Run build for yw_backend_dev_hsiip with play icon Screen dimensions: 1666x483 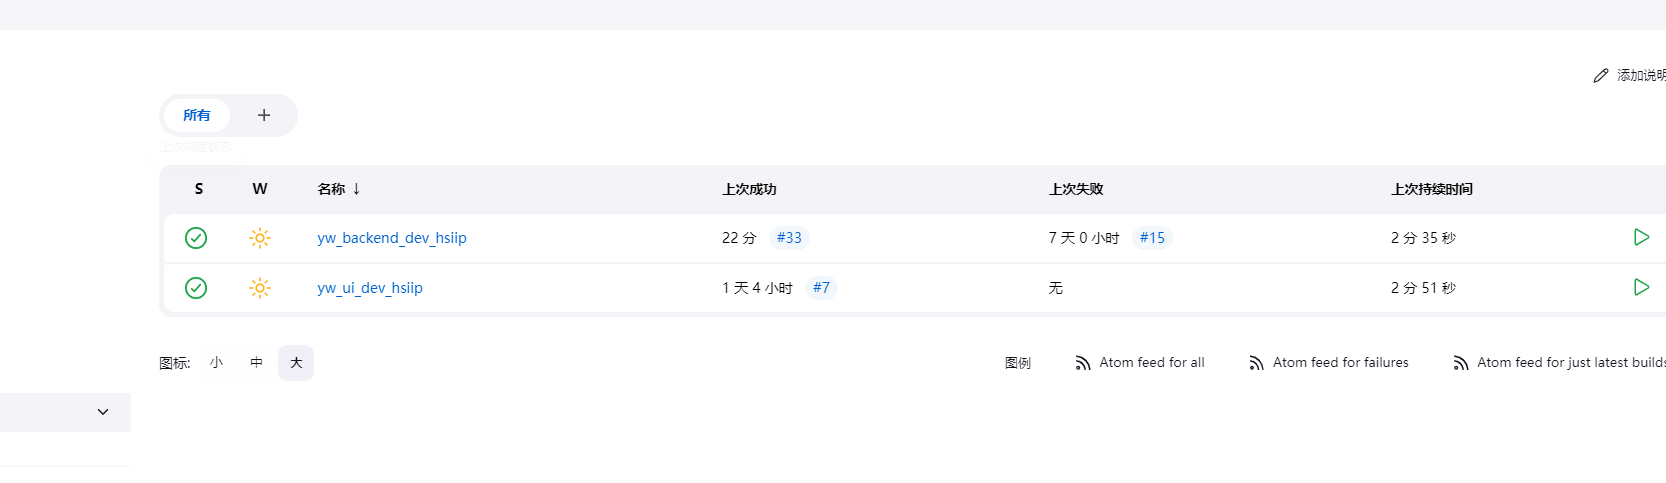point(1641,237)
